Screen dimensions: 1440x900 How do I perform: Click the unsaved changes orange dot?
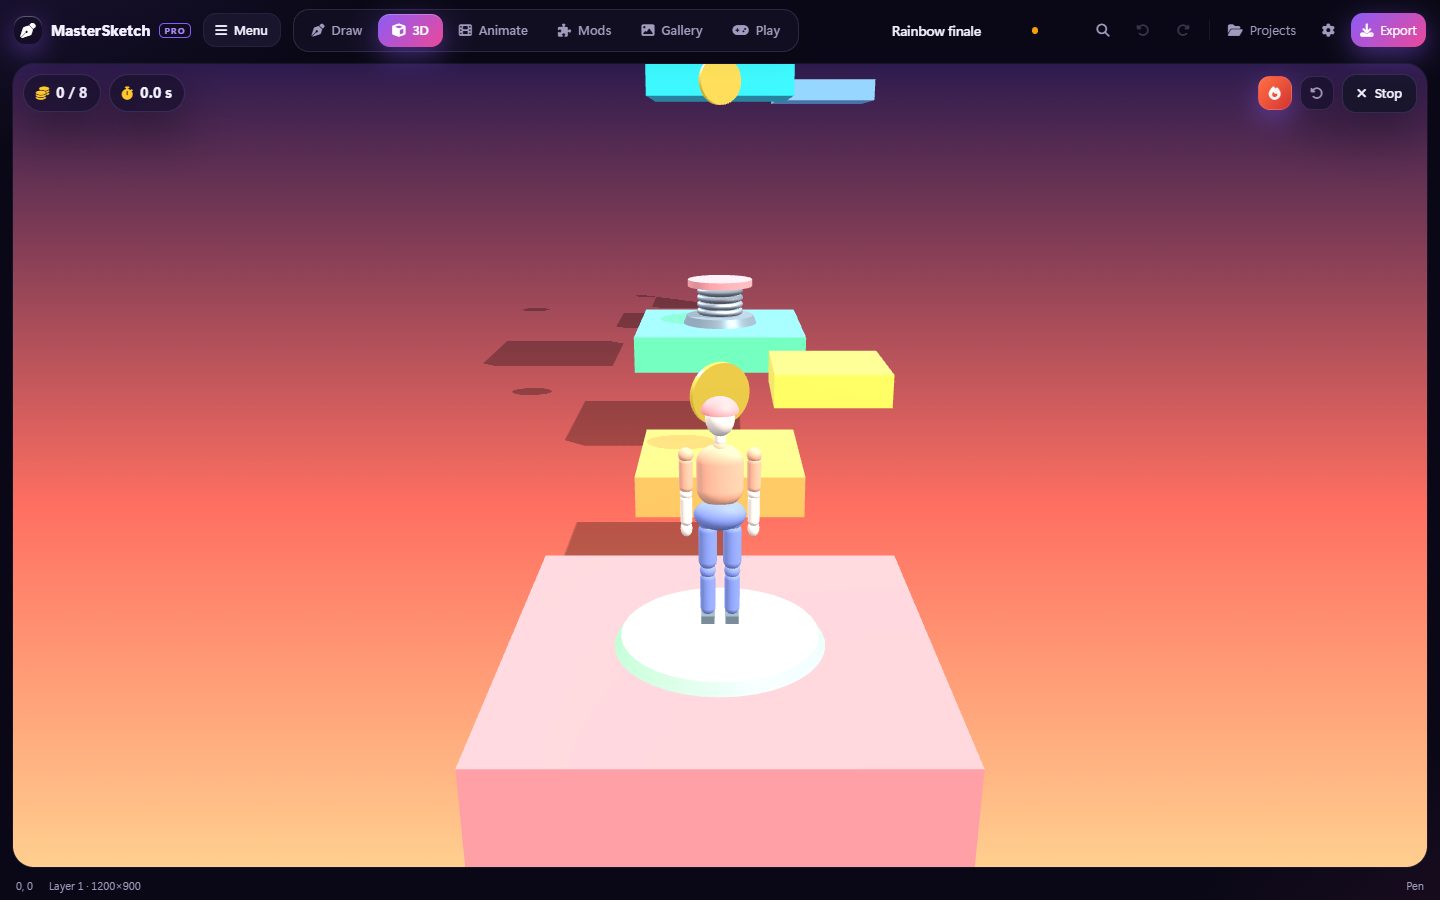(1035, 31)
